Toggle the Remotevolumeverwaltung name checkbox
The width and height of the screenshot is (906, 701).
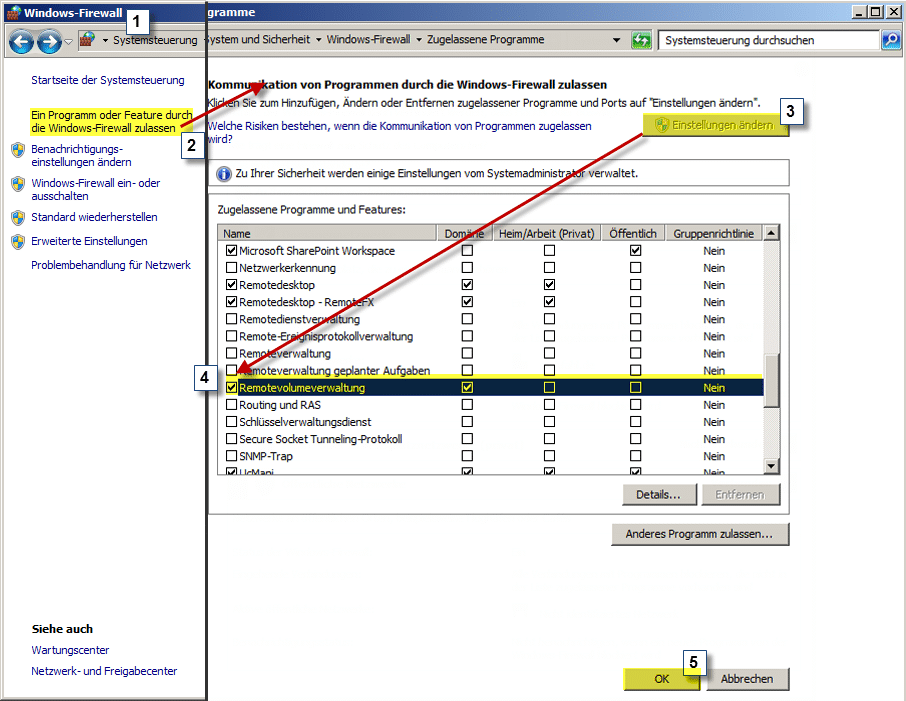pos(232,388)
